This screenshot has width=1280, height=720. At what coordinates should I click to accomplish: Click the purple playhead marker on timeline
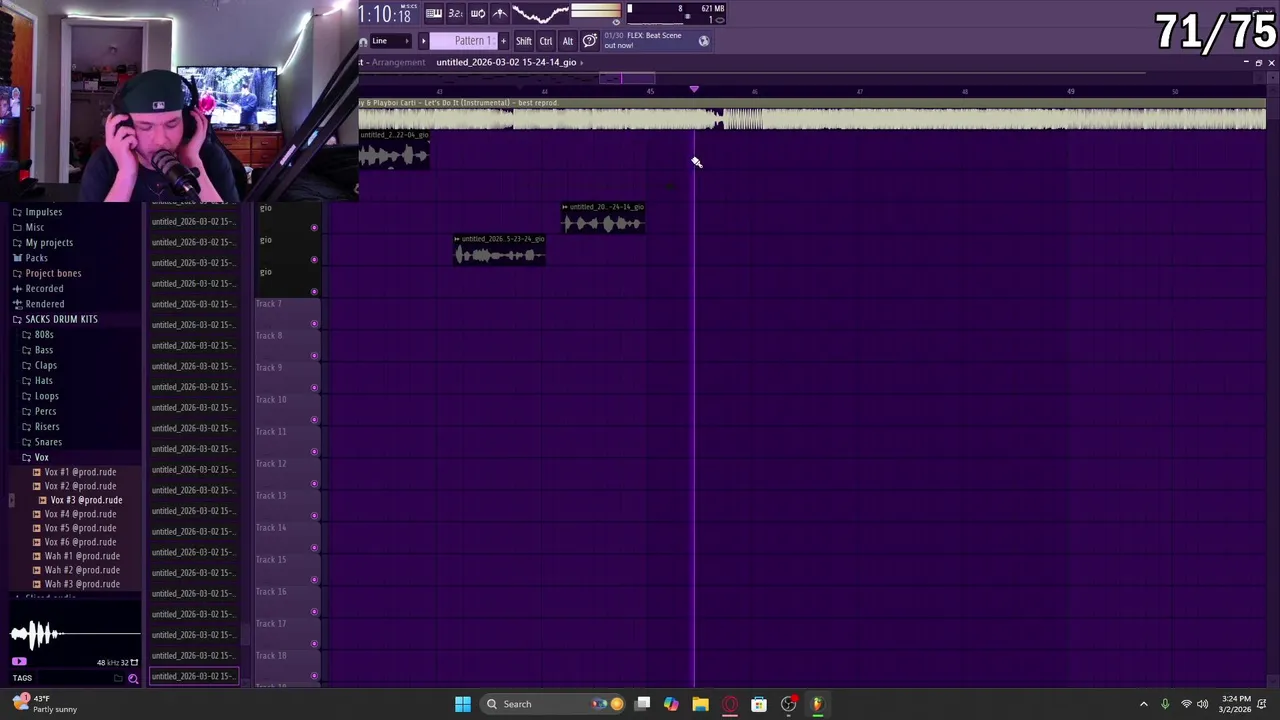pos(694,90)
